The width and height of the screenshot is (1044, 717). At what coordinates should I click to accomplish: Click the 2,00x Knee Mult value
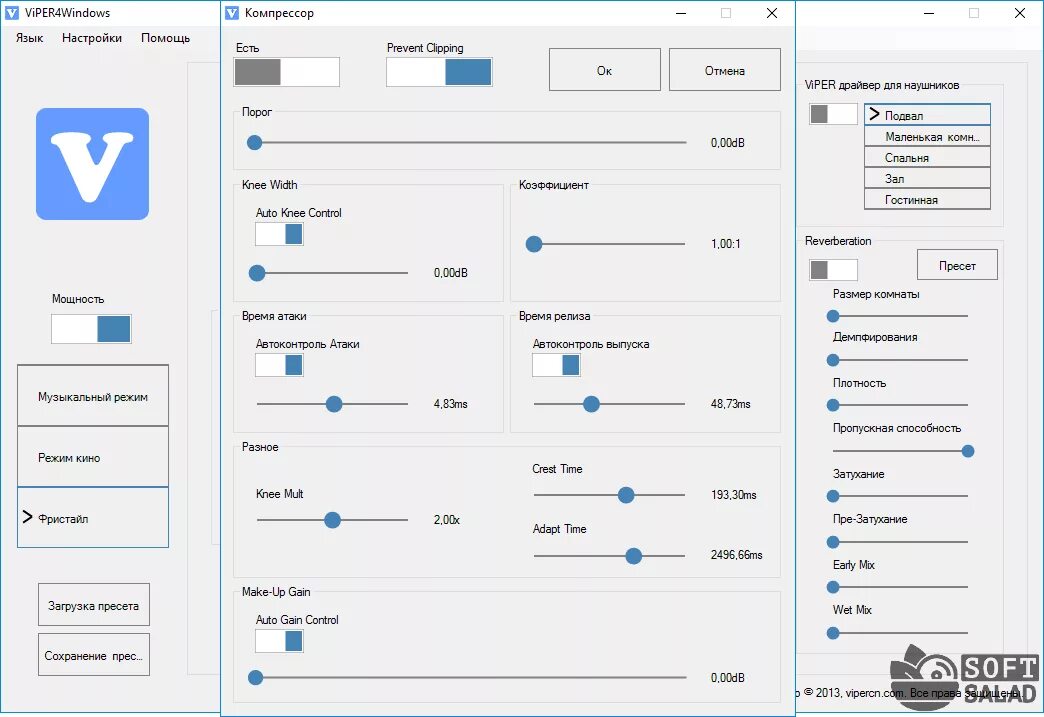[447, 520]
